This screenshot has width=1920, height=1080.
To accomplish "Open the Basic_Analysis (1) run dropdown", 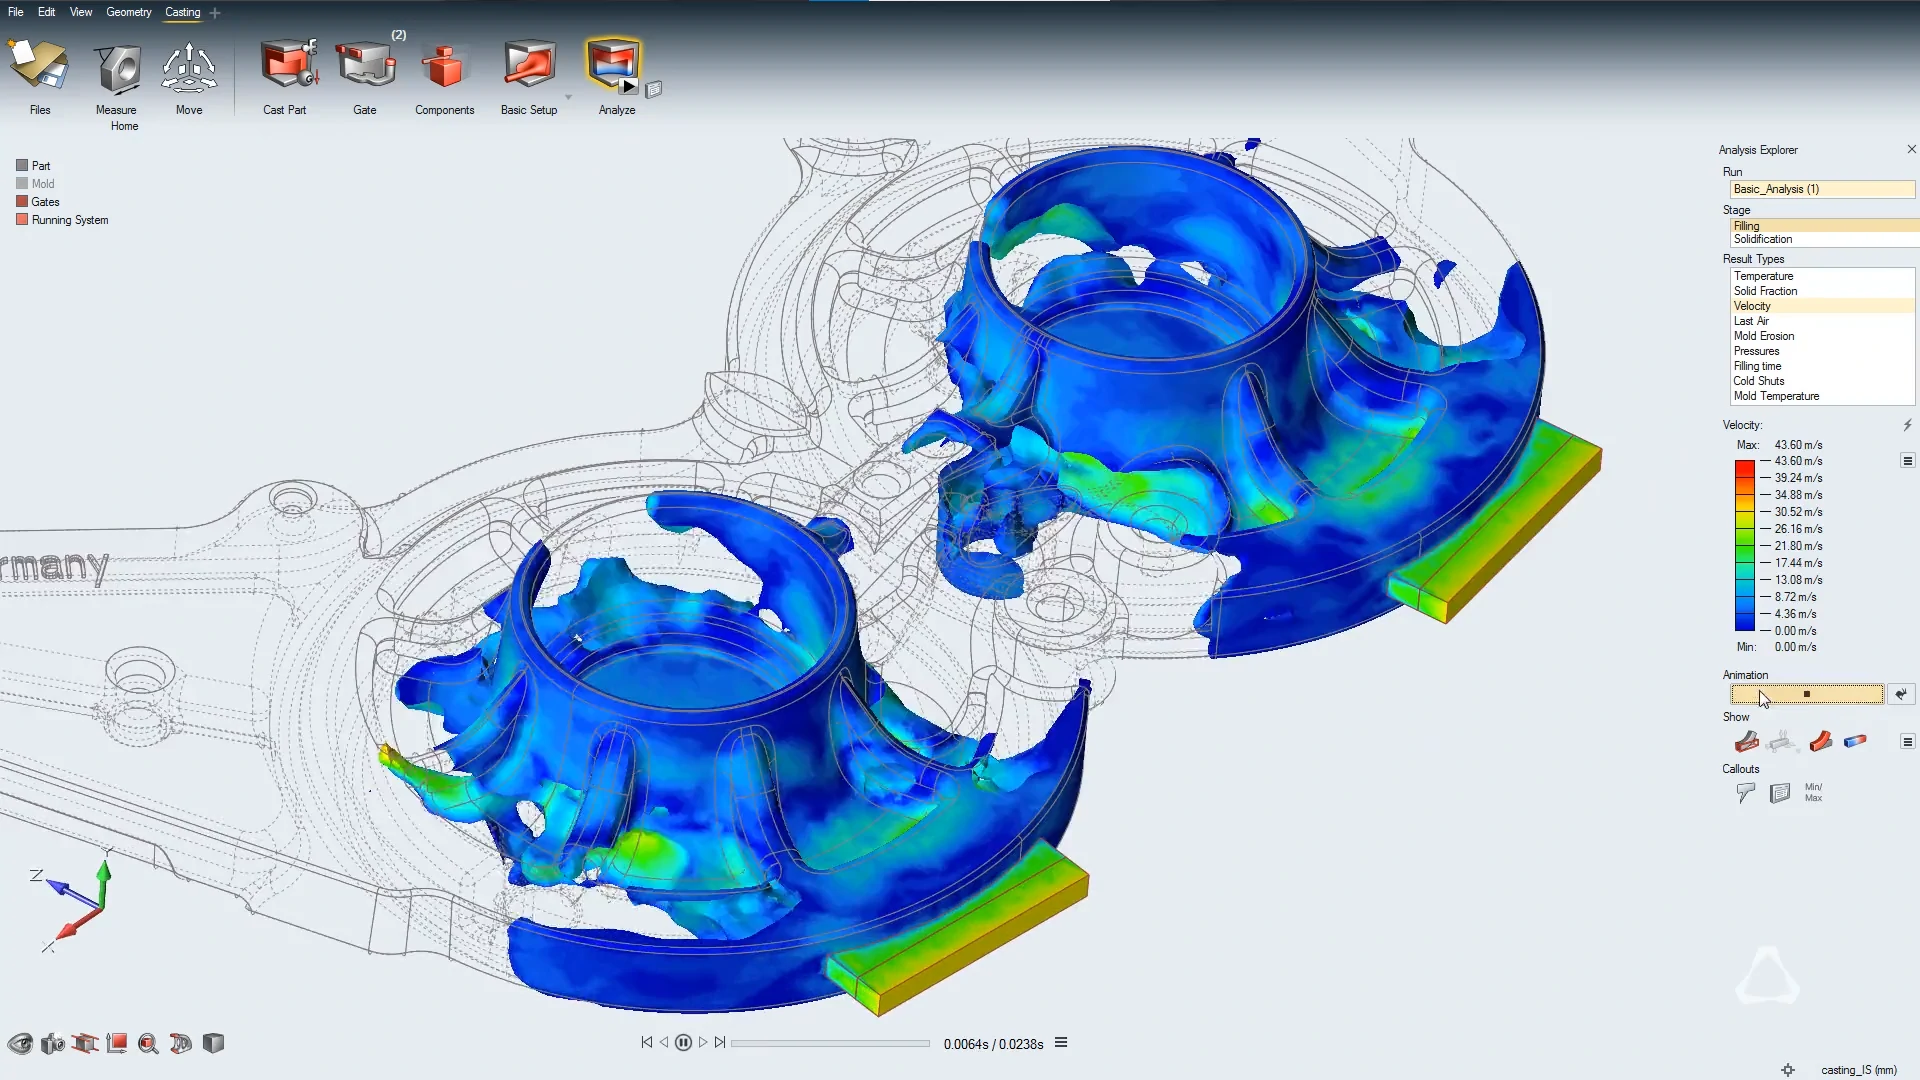I will pos(1822,189).
